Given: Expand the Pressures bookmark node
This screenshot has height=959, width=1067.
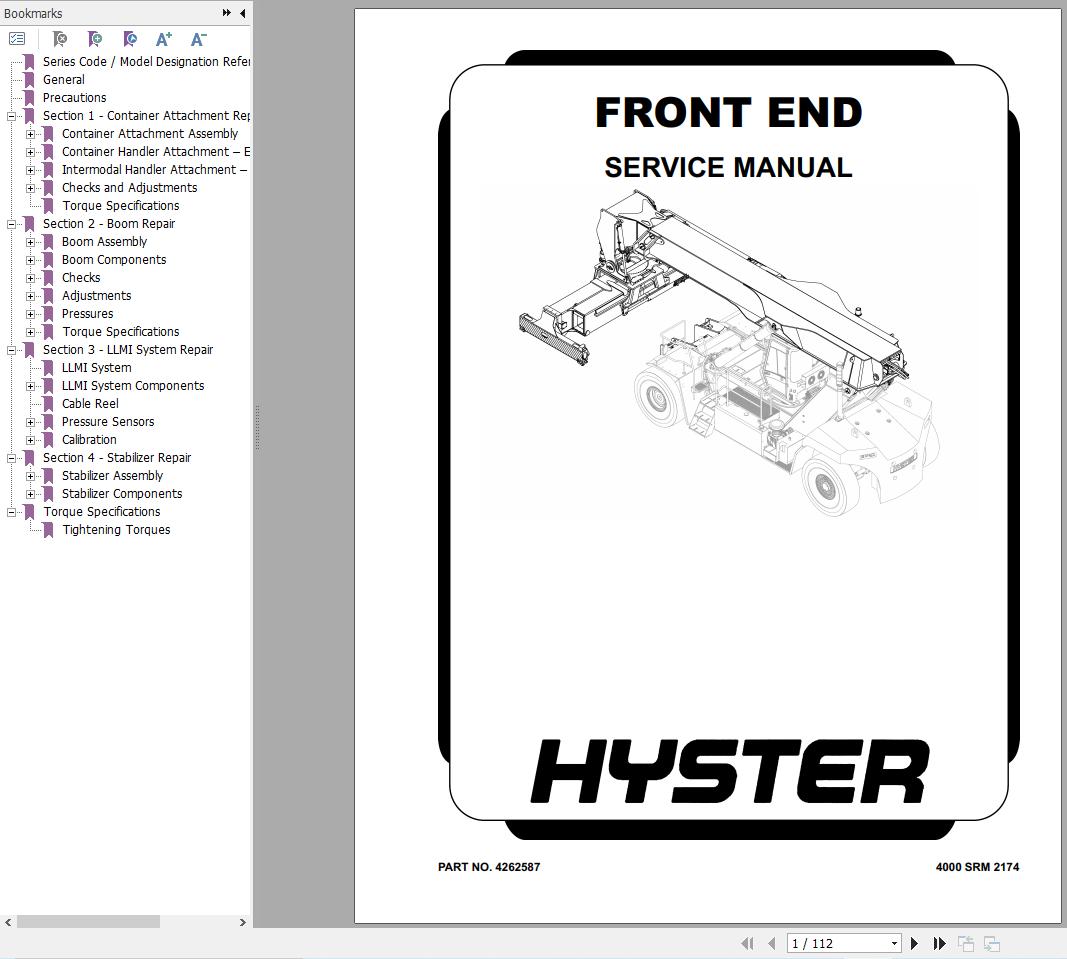Looking at the screenshot, I should (x=30, y=314).
